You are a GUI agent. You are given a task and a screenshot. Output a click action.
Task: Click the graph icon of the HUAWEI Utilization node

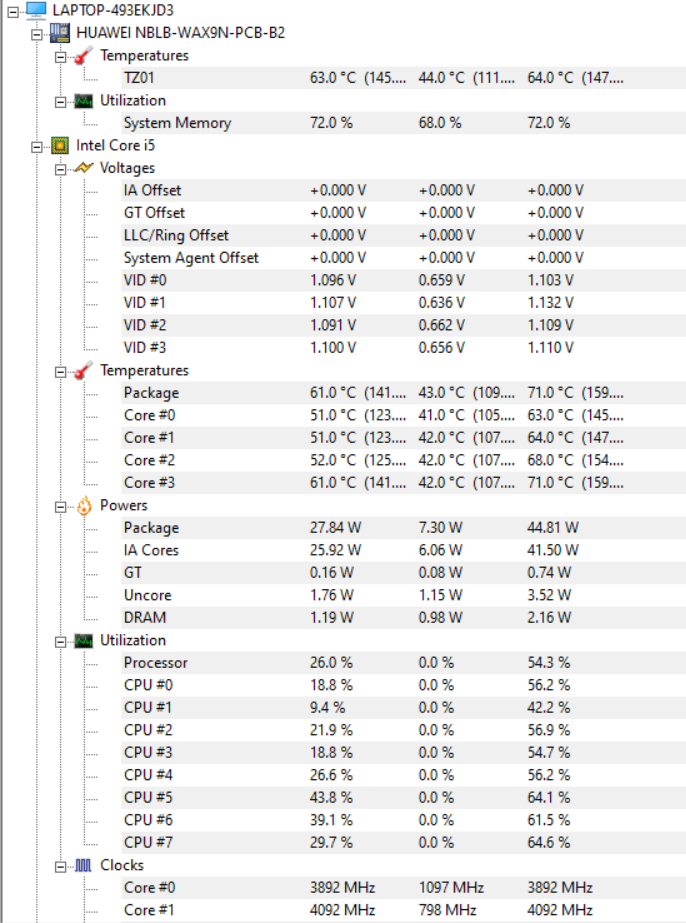click(x=84, y=101)
